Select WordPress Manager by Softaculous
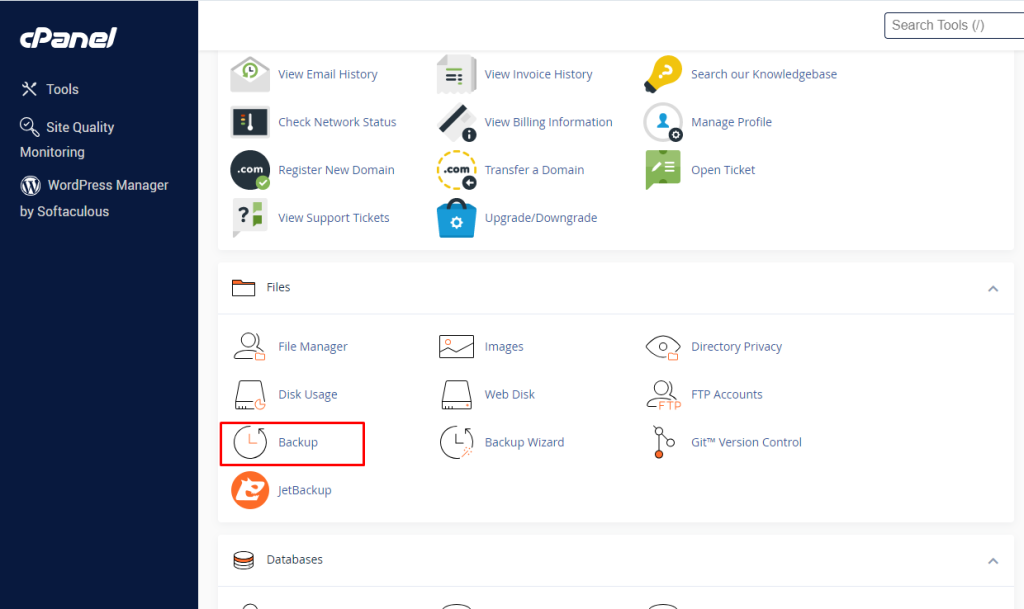This screenshot has width=1024, height=609. pos(94,197)
